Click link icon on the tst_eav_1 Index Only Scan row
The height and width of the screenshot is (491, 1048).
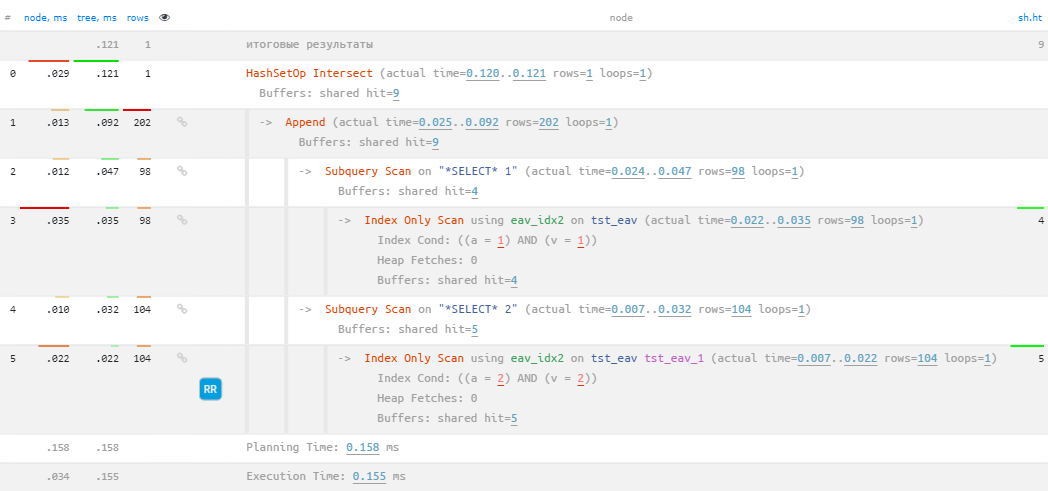182,358
